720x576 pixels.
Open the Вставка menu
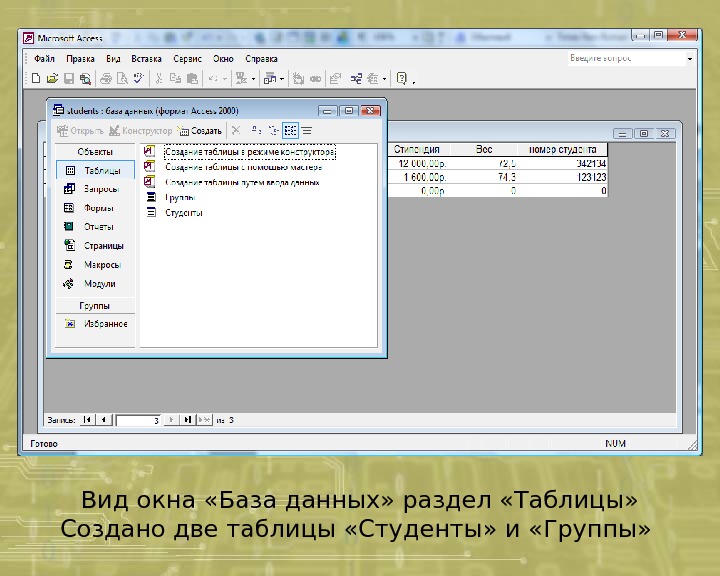click(146, 59)
